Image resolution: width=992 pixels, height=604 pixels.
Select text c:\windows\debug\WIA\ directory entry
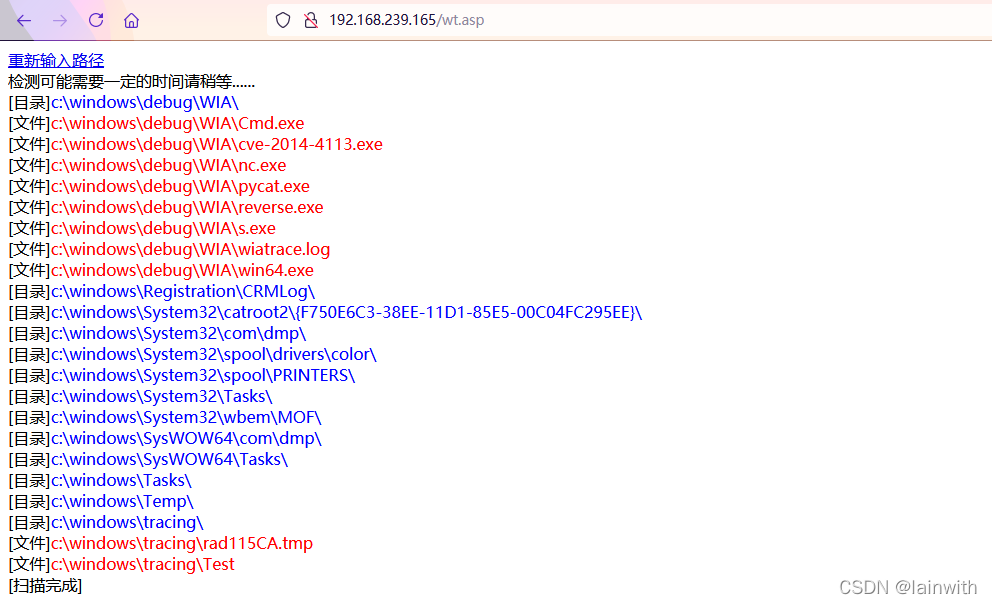click(x=145, y=102)
